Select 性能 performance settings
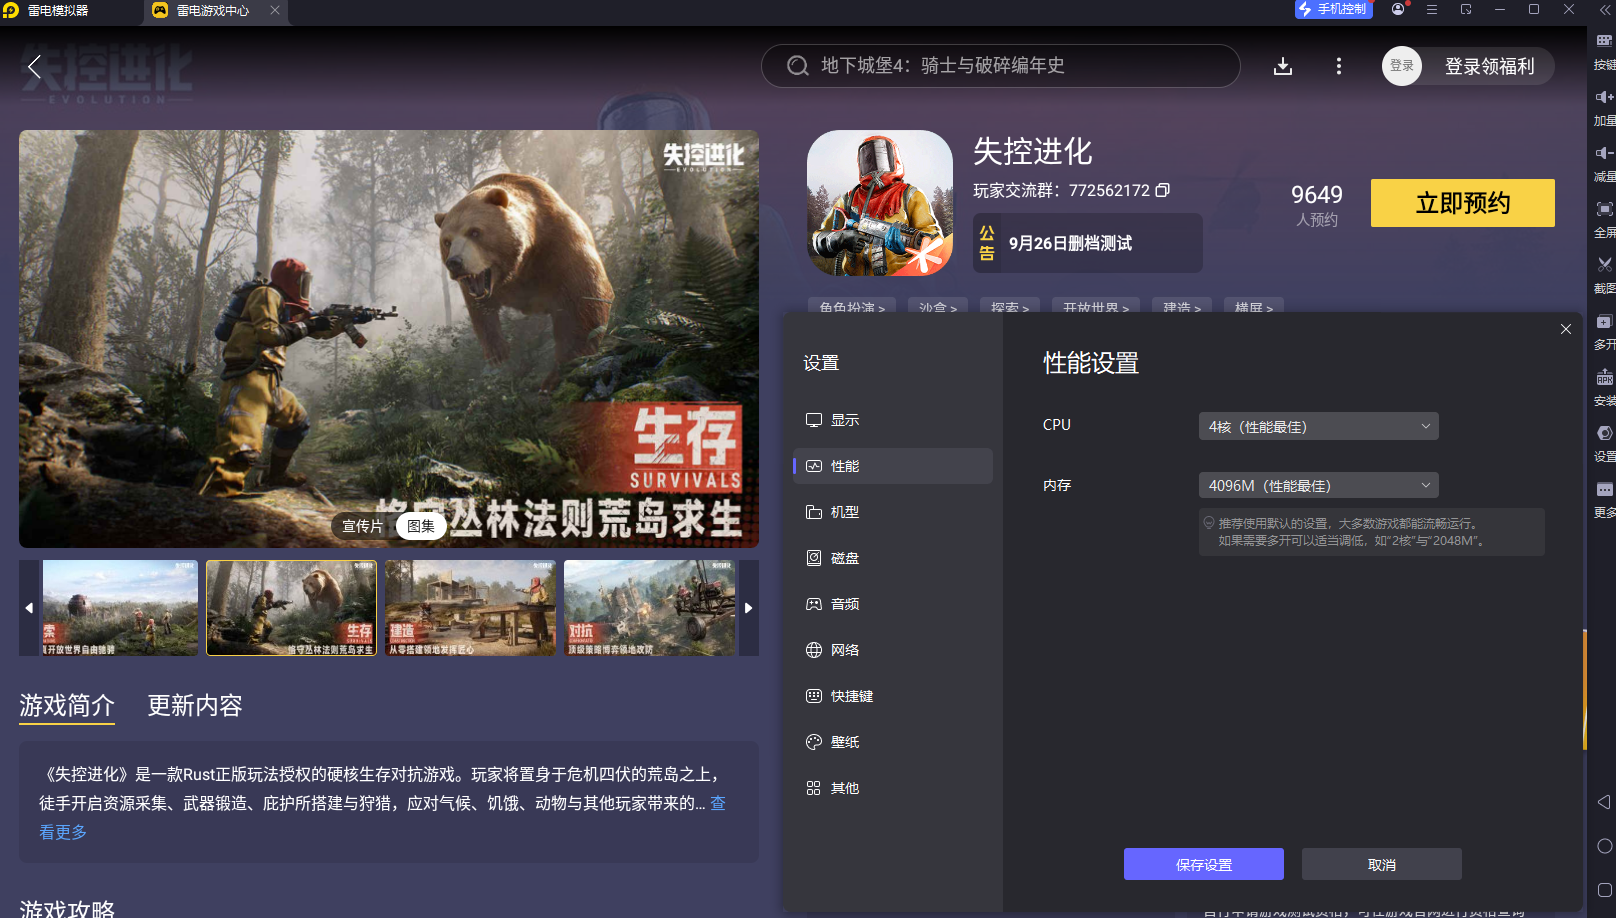Viewport: 1616px width, 918px height. point(893,466)
